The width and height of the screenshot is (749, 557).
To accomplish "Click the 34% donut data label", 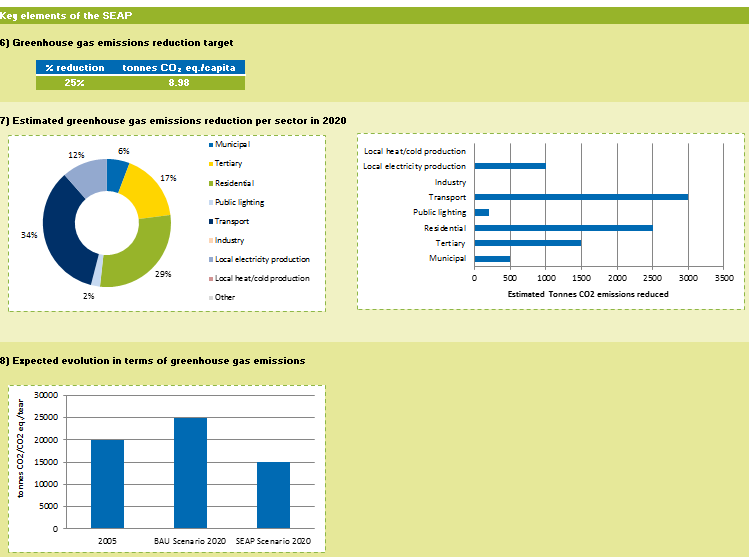I will (x=29, y=235).
